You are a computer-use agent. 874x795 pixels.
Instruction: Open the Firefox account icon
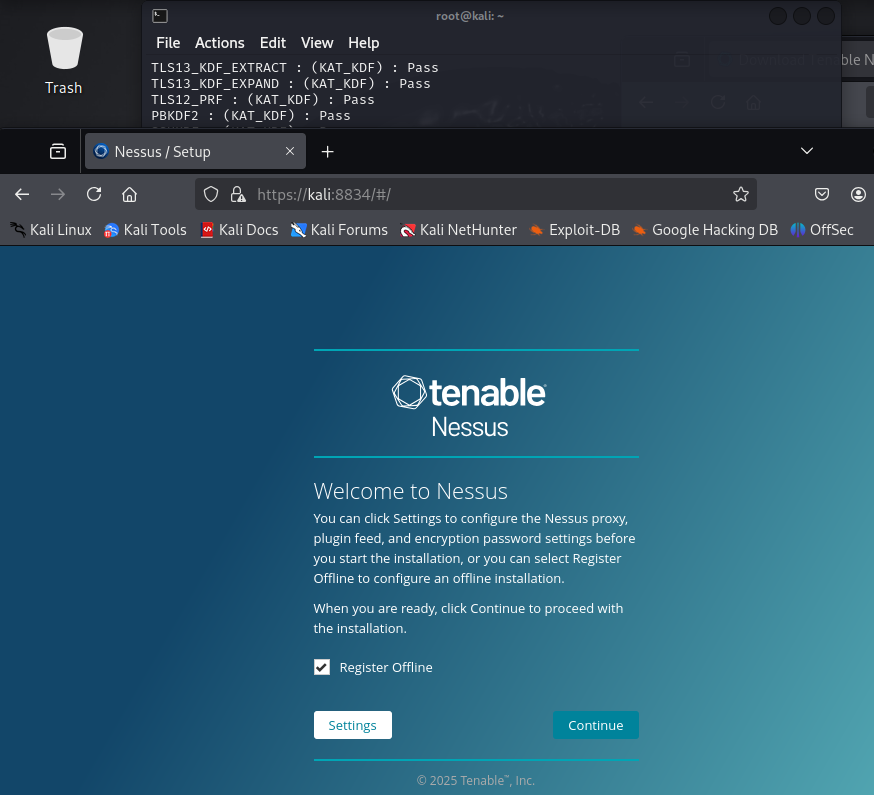pyautogui.click(x=858, y=195)
